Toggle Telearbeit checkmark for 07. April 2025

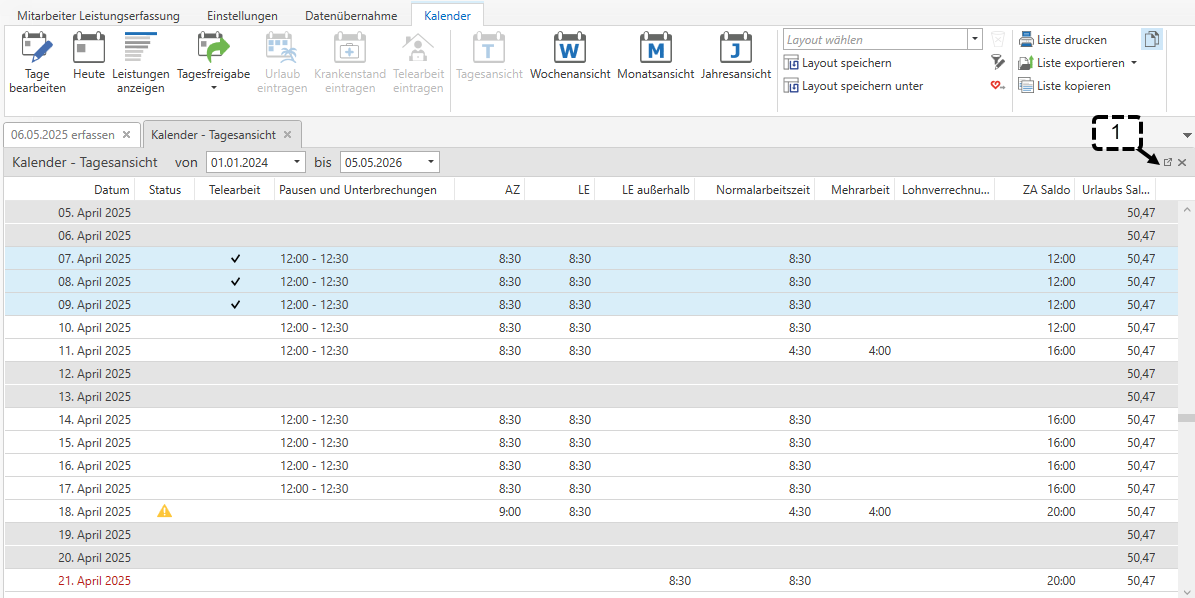(235, 259)
